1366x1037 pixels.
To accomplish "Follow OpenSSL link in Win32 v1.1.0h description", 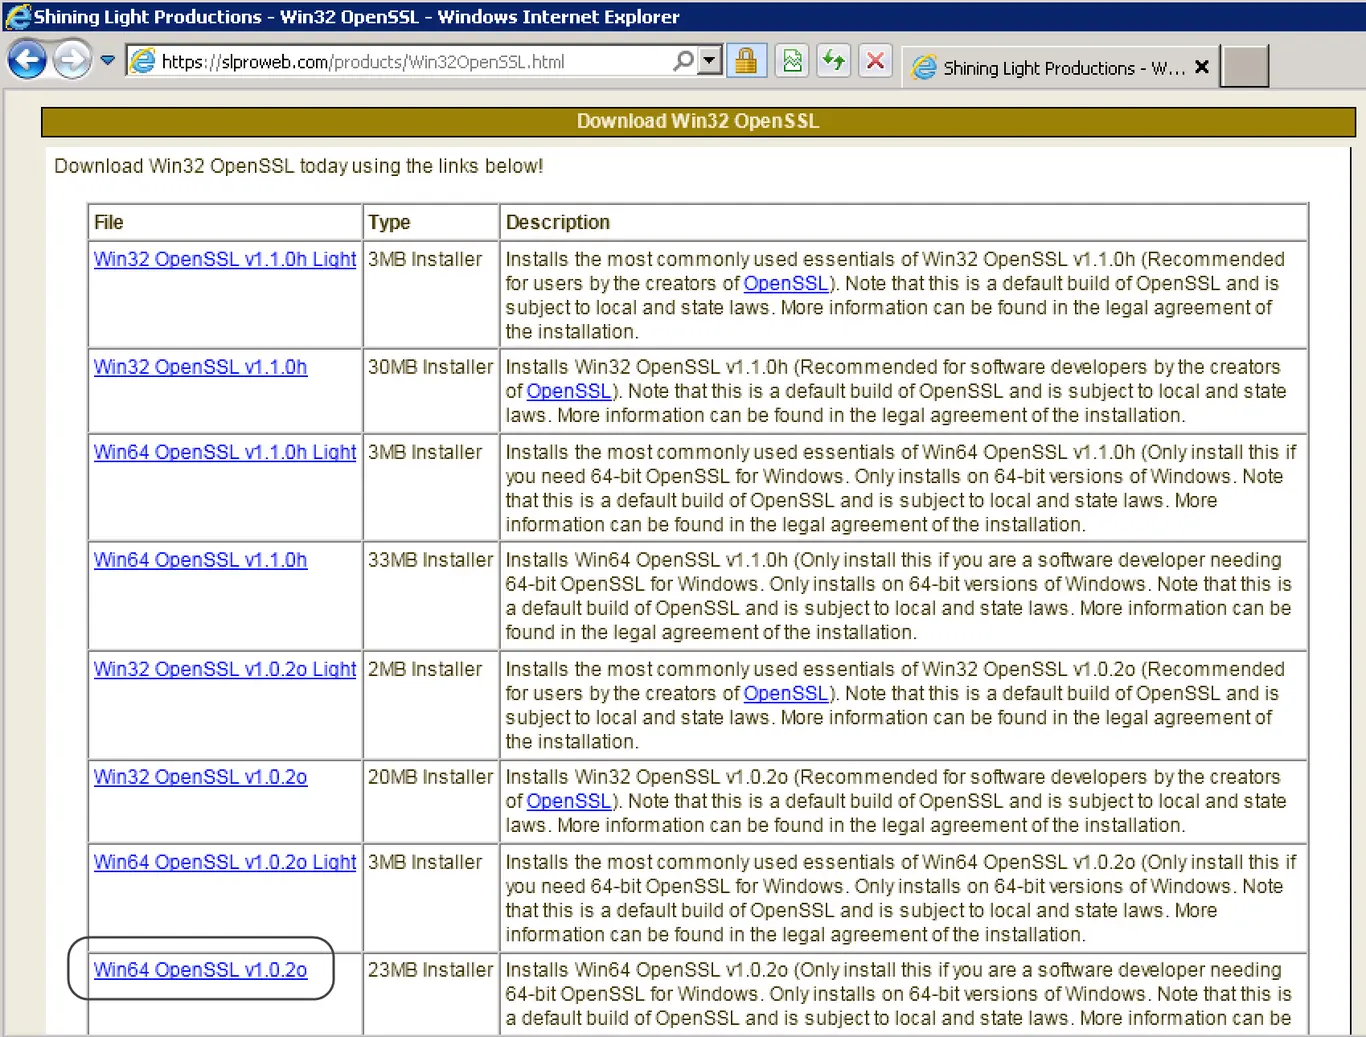I will (569, 391).
